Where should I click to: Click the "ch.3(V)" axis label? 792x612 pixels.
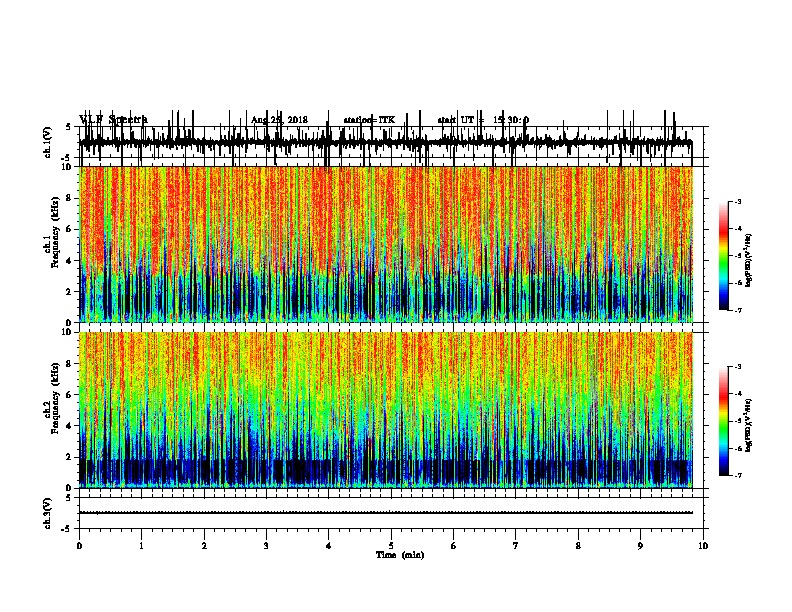pos(48,513)
